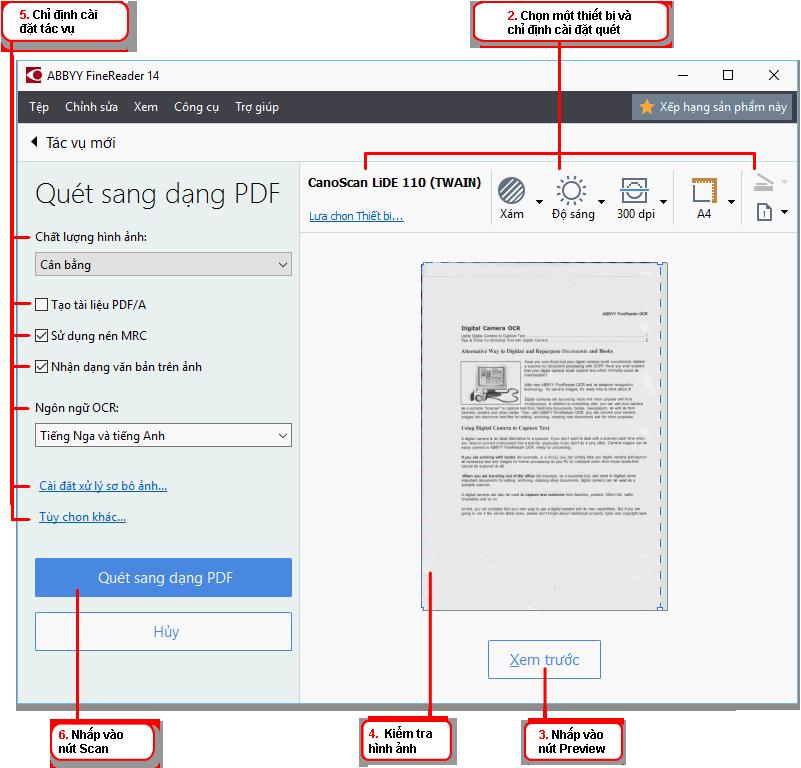
Task: Click the single page document icon
Action: click(x=764, y=212)
